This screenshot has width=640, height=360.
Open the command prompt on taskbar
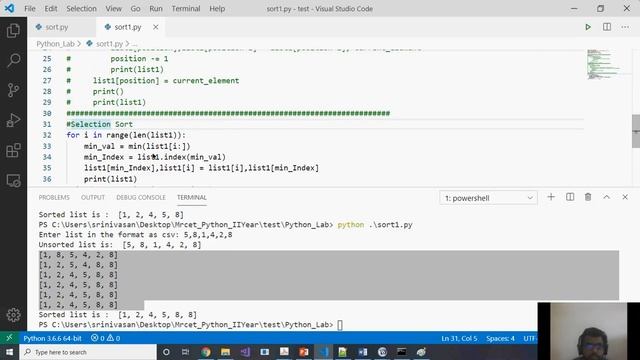click(402, 352)
